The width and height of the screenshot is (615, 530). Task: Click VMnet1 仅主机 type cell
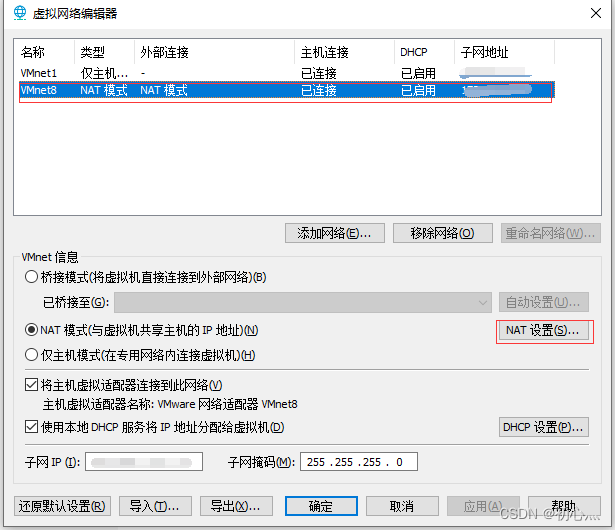coord(104,73)
